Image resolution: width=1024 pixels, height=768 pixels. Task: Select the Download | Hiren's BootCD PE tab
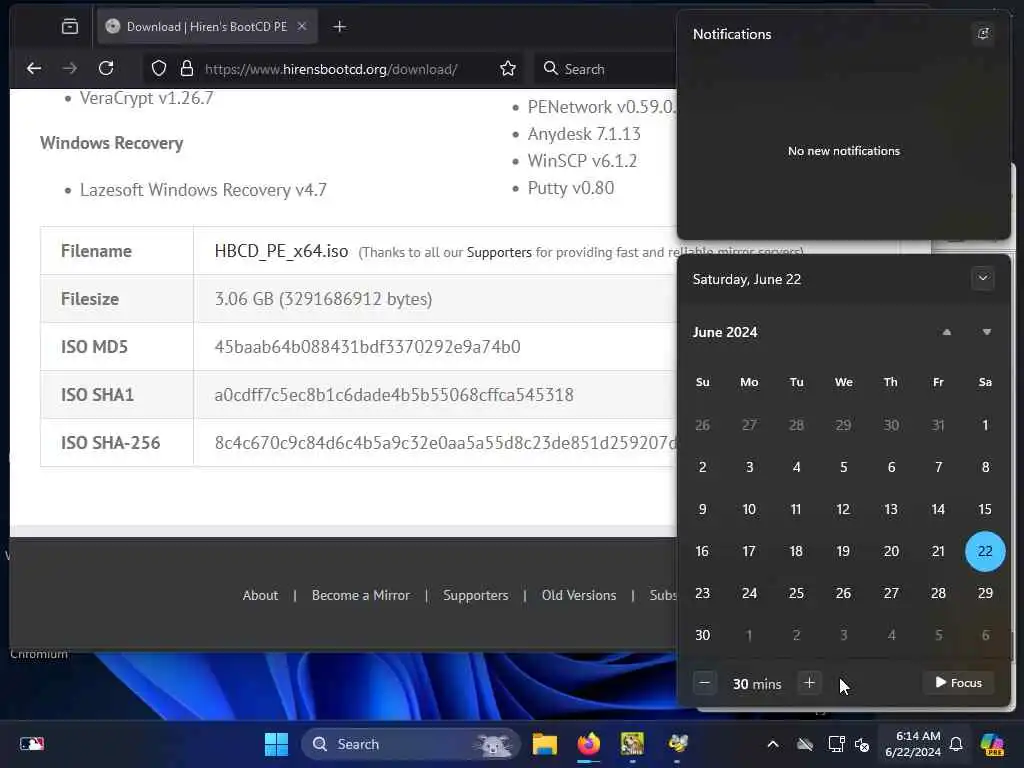coord(207,27)
